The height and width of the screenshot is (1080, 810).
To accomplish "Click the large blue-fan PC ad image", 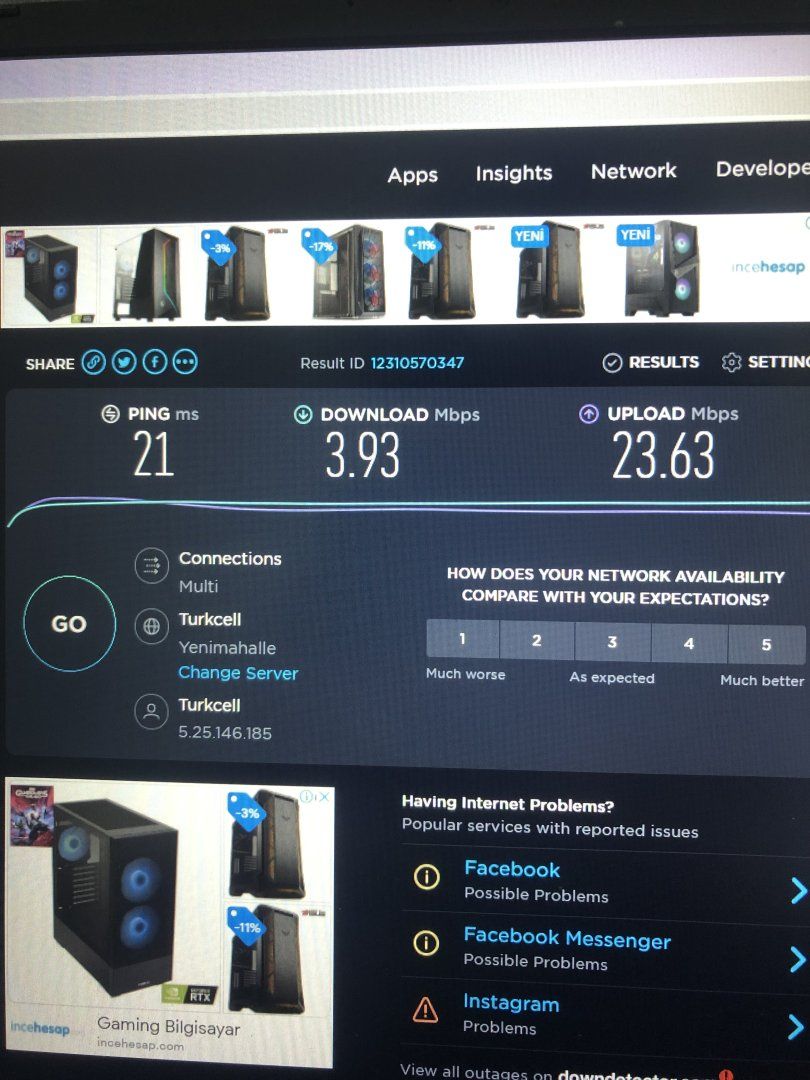I will [114, 897].
